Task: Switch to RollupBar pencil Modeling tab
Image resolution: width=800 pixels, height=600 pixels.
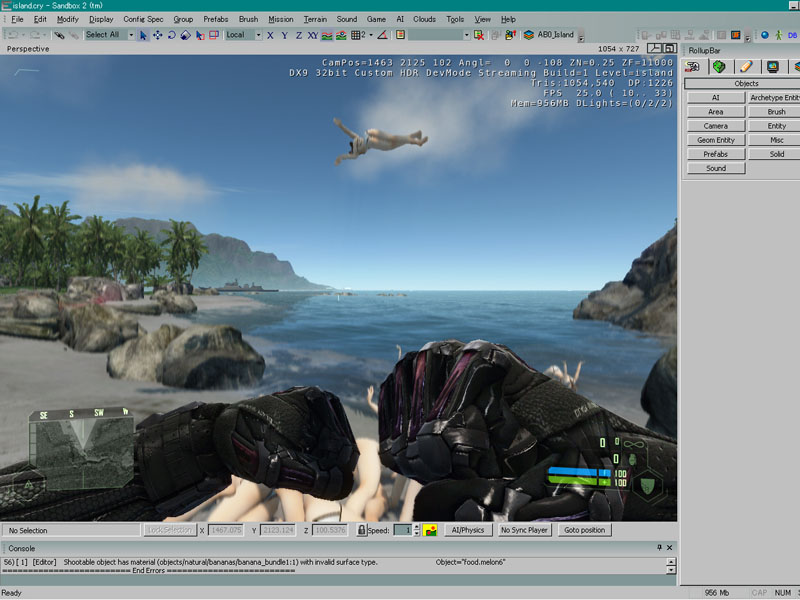Action: pos(746,67)
